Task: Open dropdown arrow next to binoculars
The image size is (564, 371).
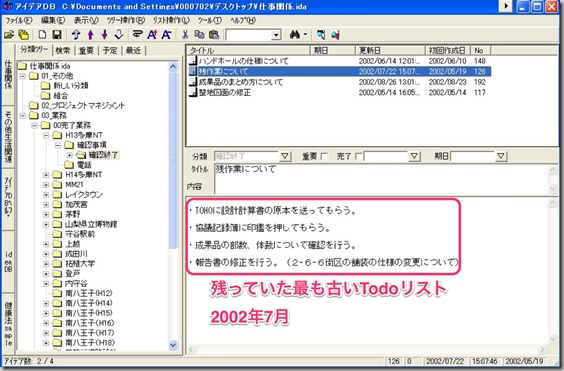Action: click(x=305, y=35)
